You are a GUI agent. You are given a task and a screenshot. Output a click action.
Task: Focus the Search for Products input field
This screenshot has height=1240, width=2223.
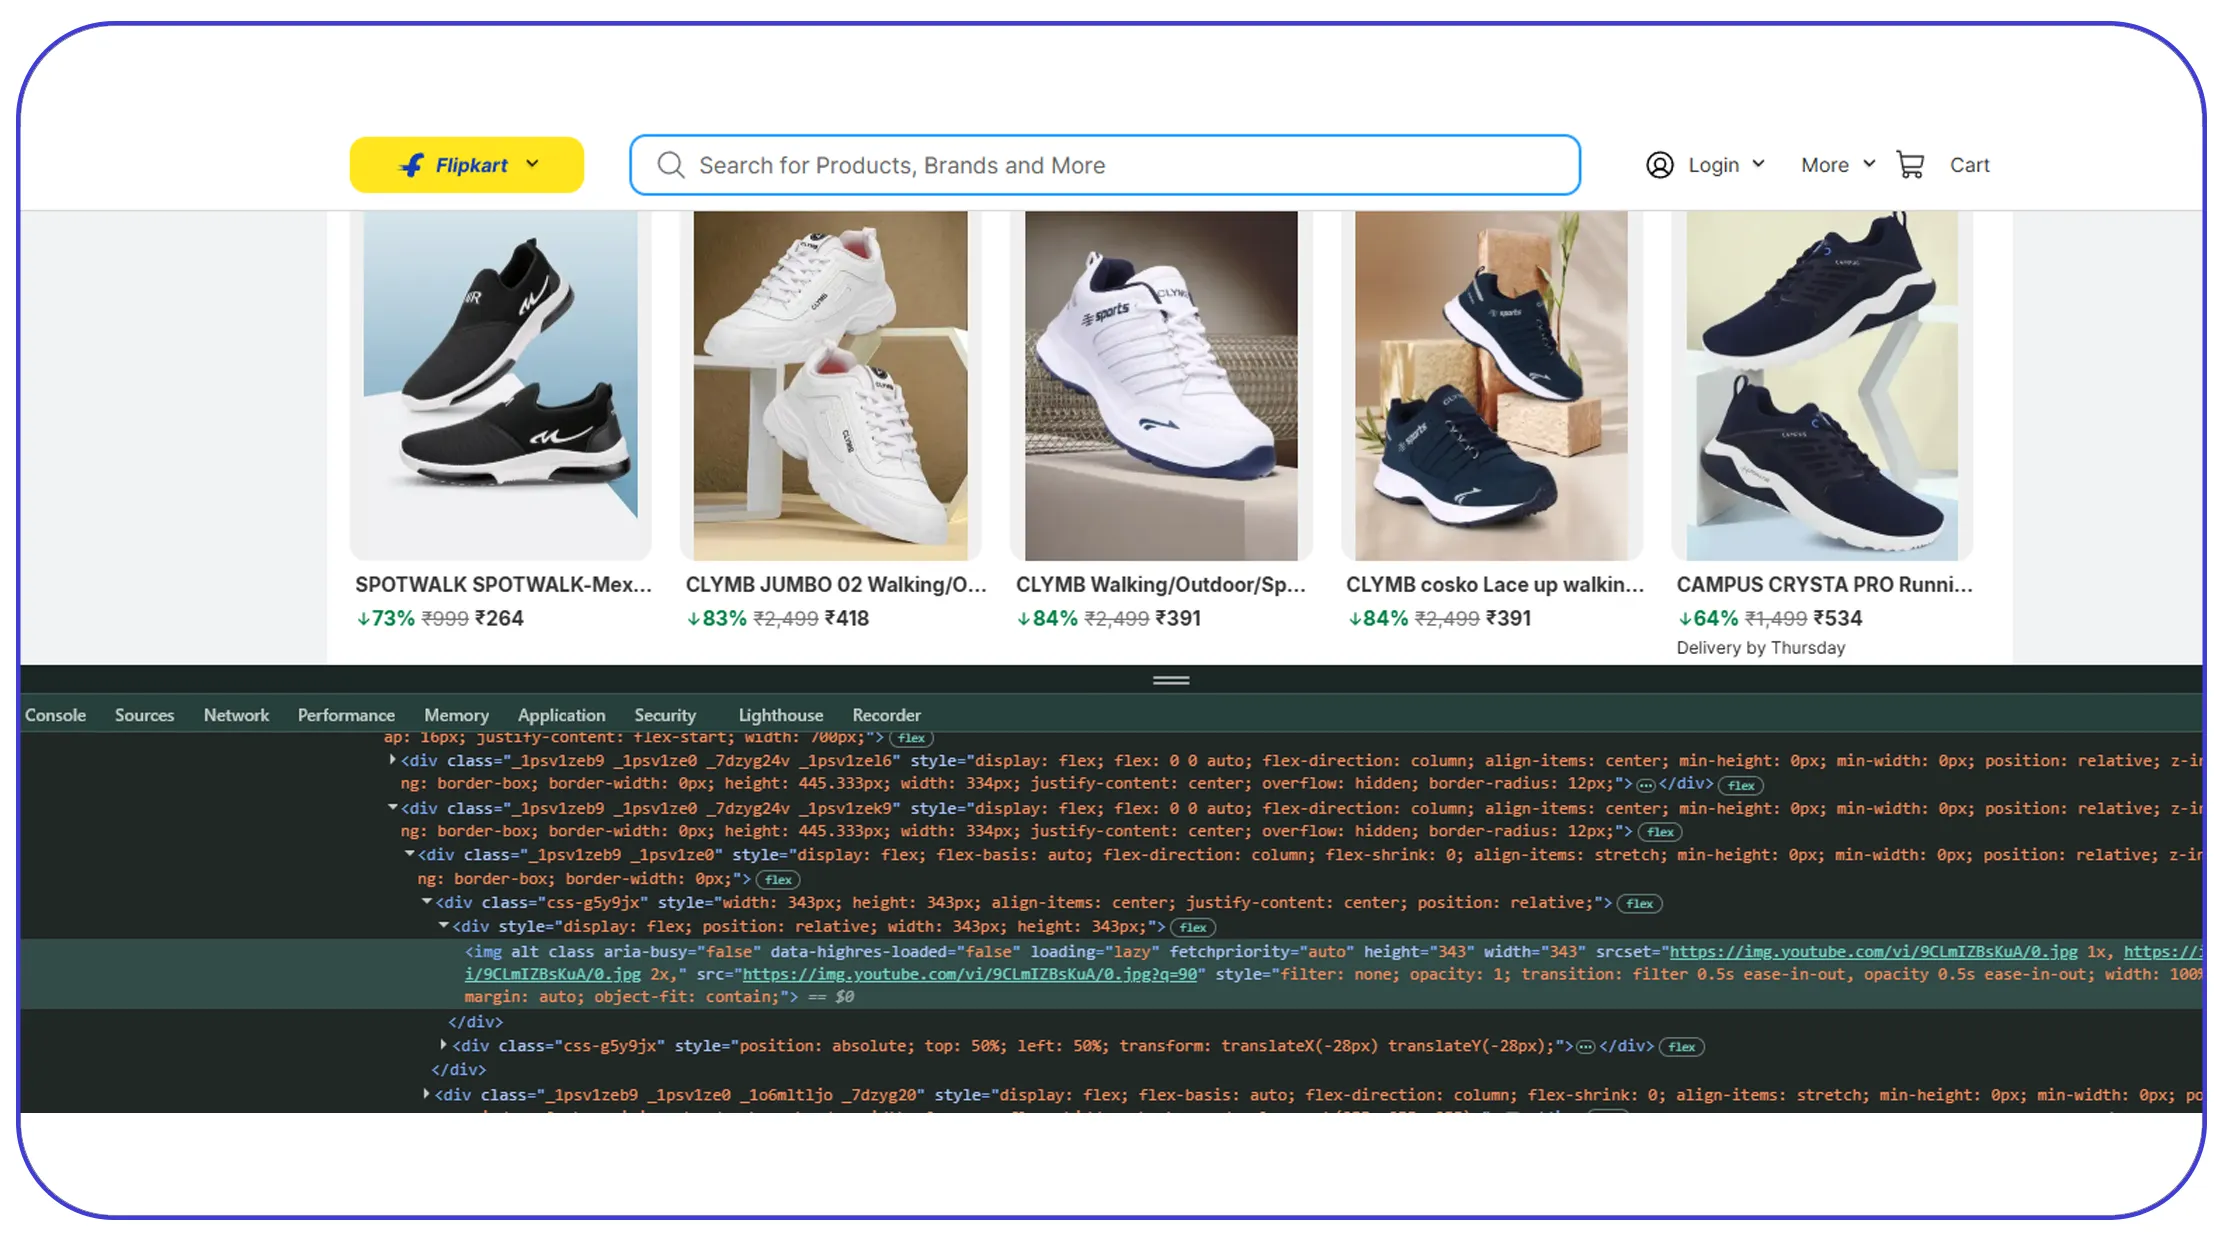pos(1104,165)
